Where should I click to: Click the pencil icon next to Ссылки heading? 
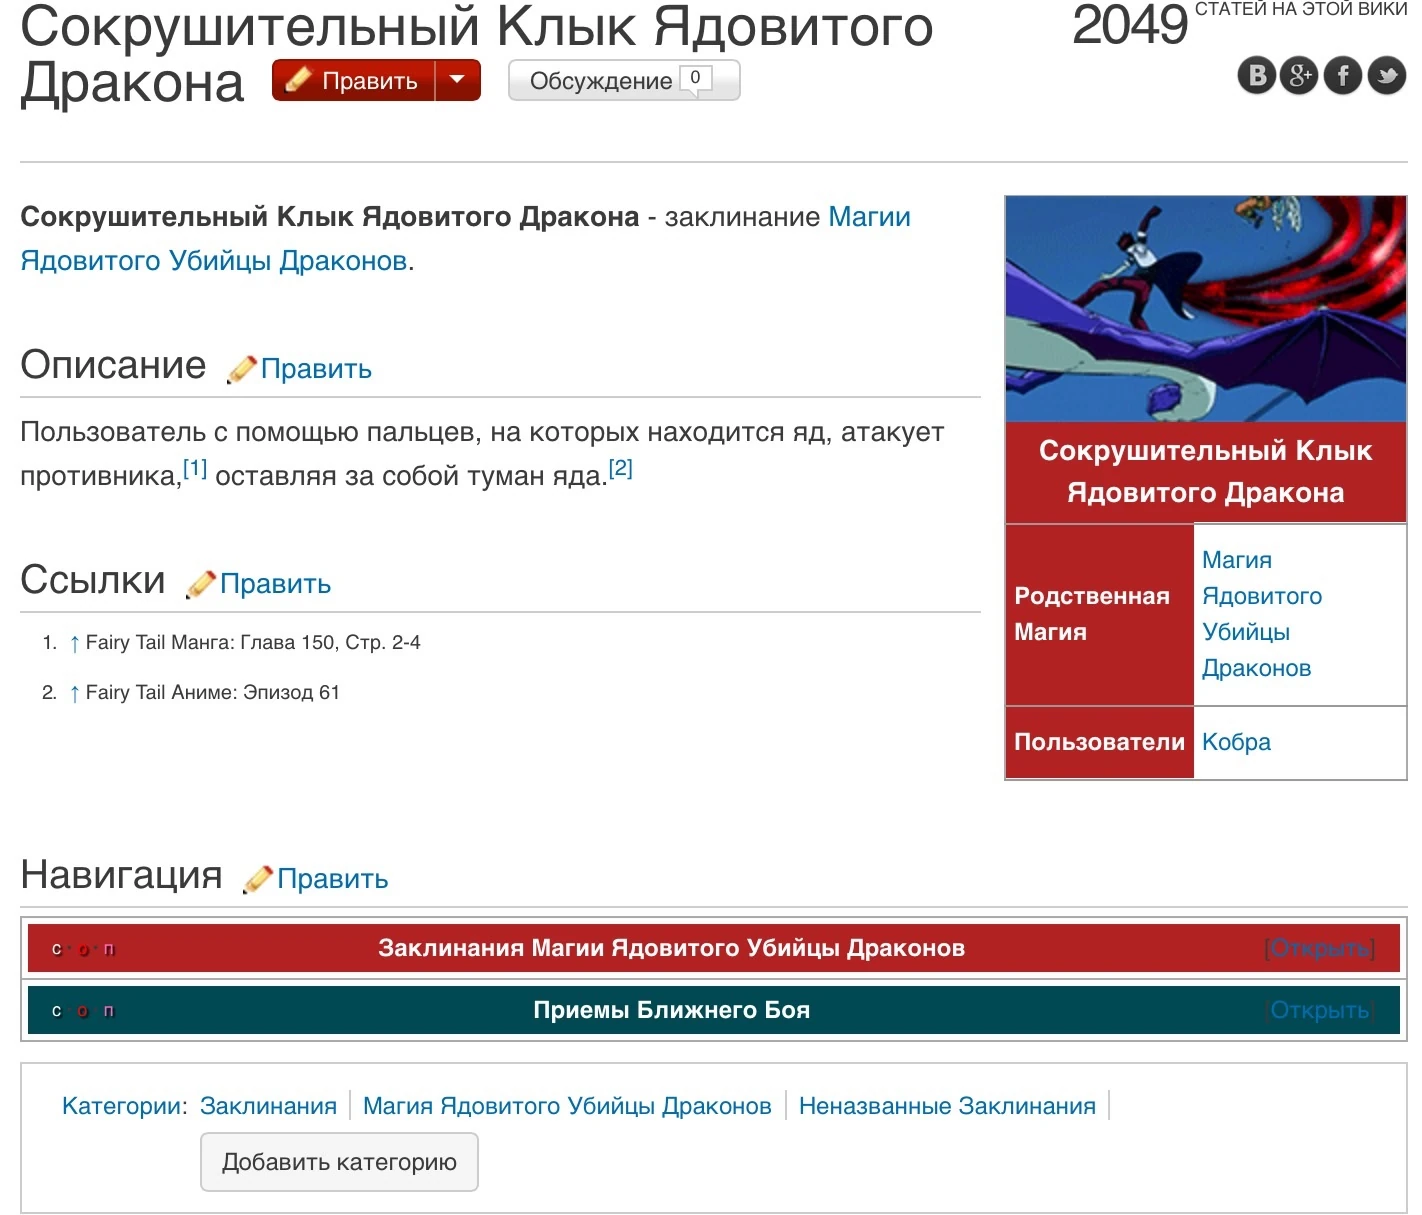[201, 584]
